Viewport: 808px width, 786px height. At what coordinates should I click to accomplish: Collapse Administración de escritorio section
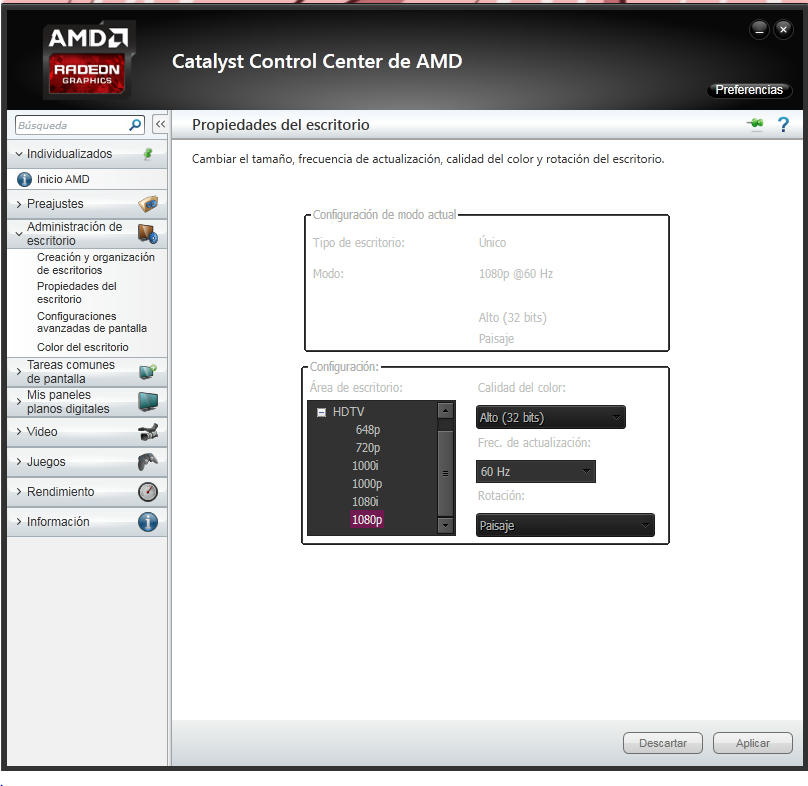19,233
